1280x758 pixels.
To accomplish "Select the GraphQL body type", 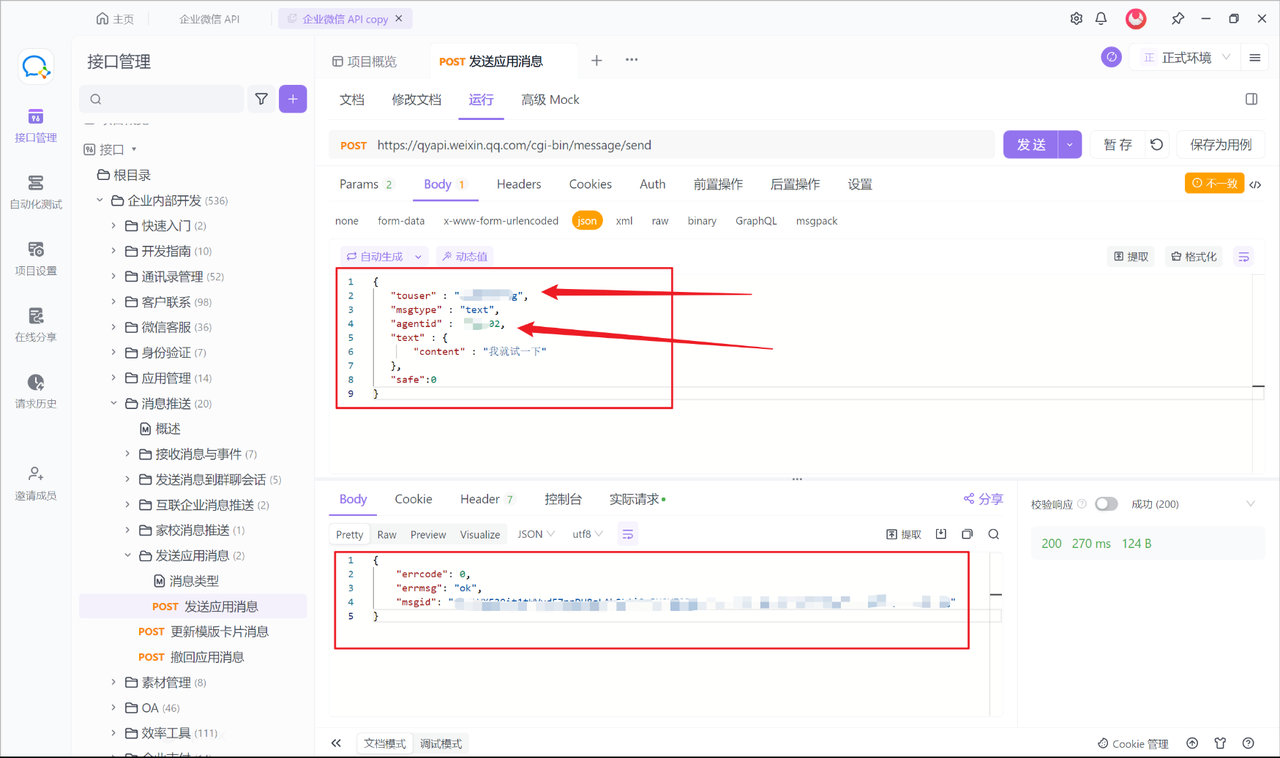I will tap(756, 221).
